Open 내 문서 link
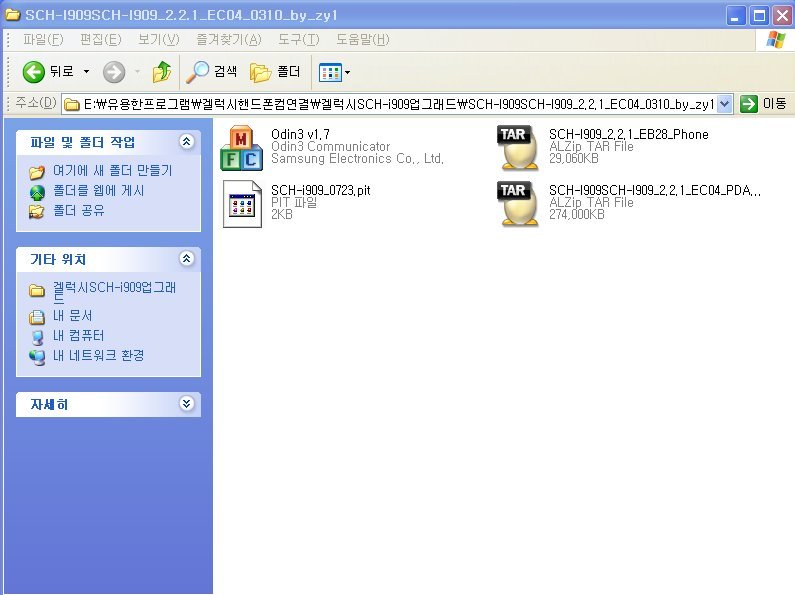Screen dimensions: 795x595 point(73,316)
